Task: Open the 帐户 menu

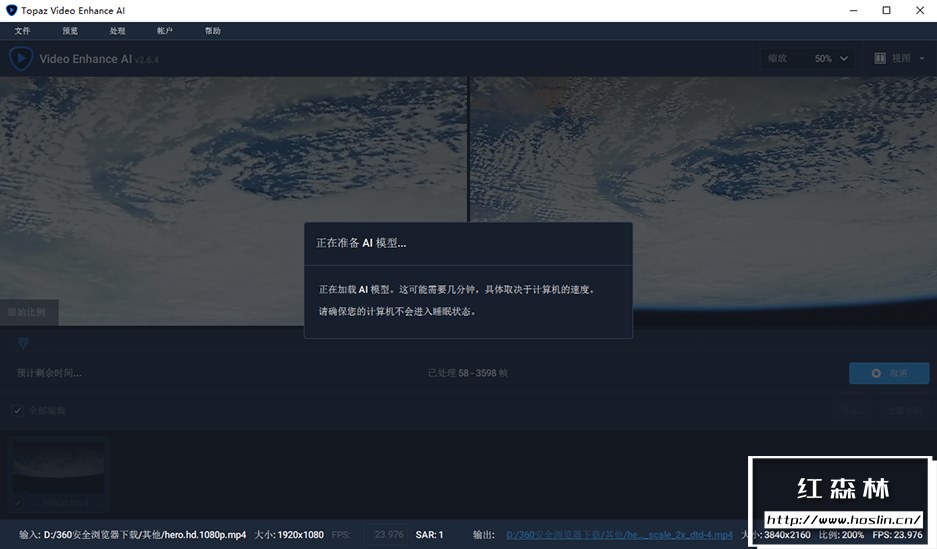Action: coord(165,31)
